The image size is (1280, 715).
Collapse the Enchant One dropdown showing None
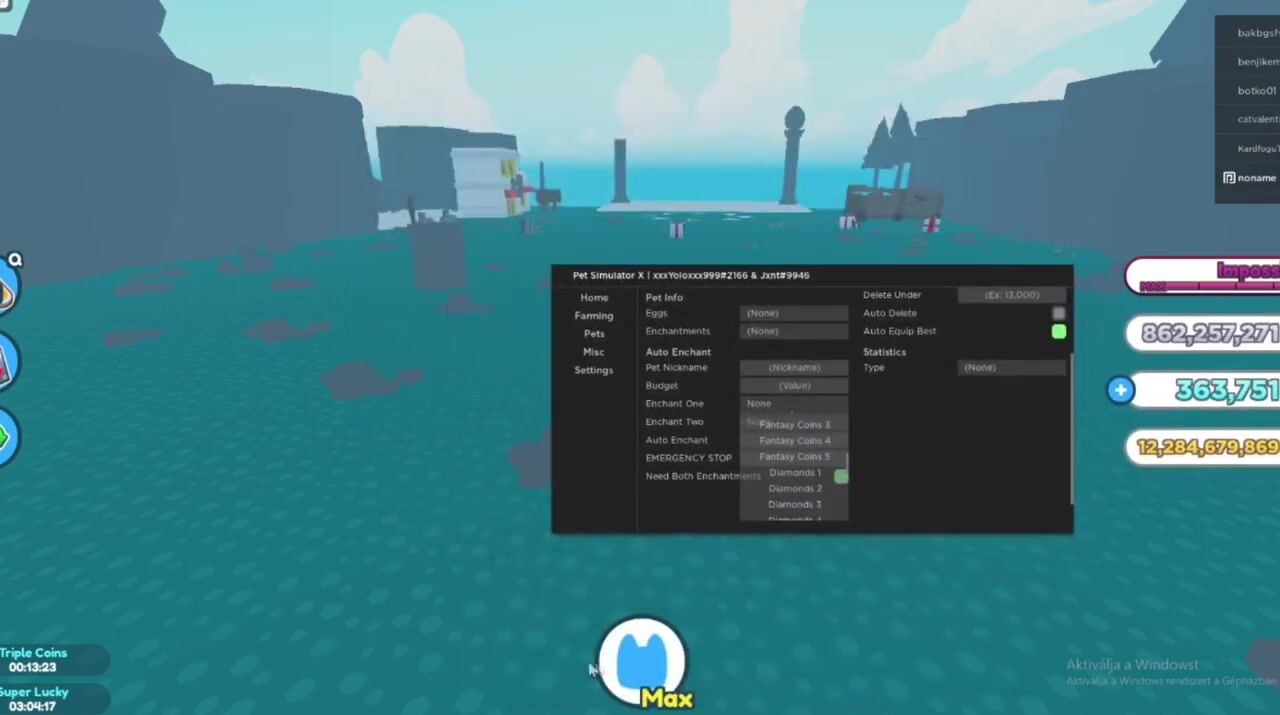[794, 403]
